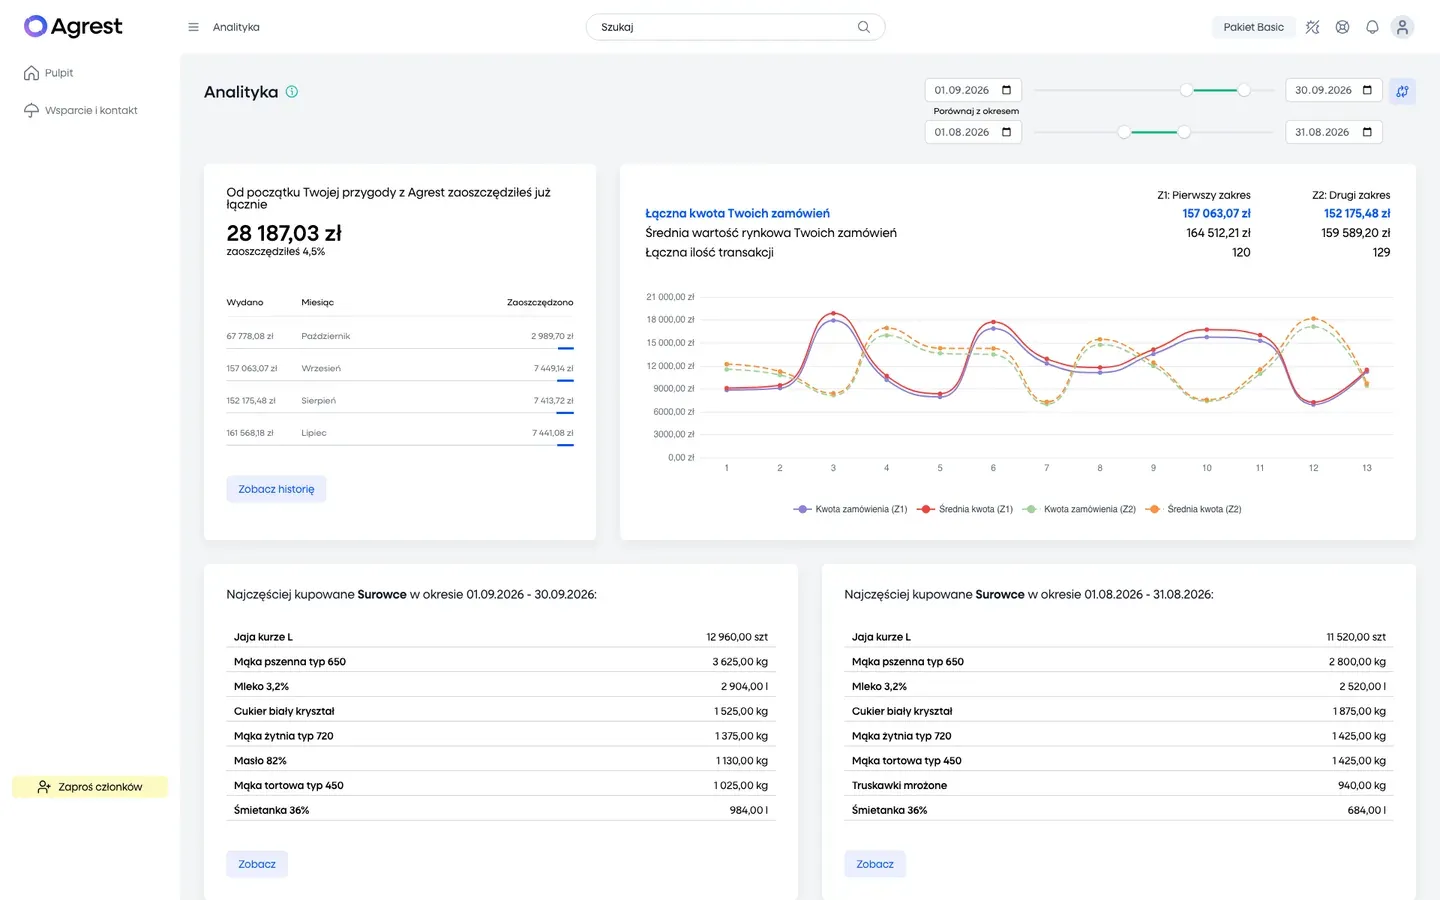This screenshot has height=900, width=1440.
Task: Click the magnifier icon in the search box
Action: click(x=864, y=27)
